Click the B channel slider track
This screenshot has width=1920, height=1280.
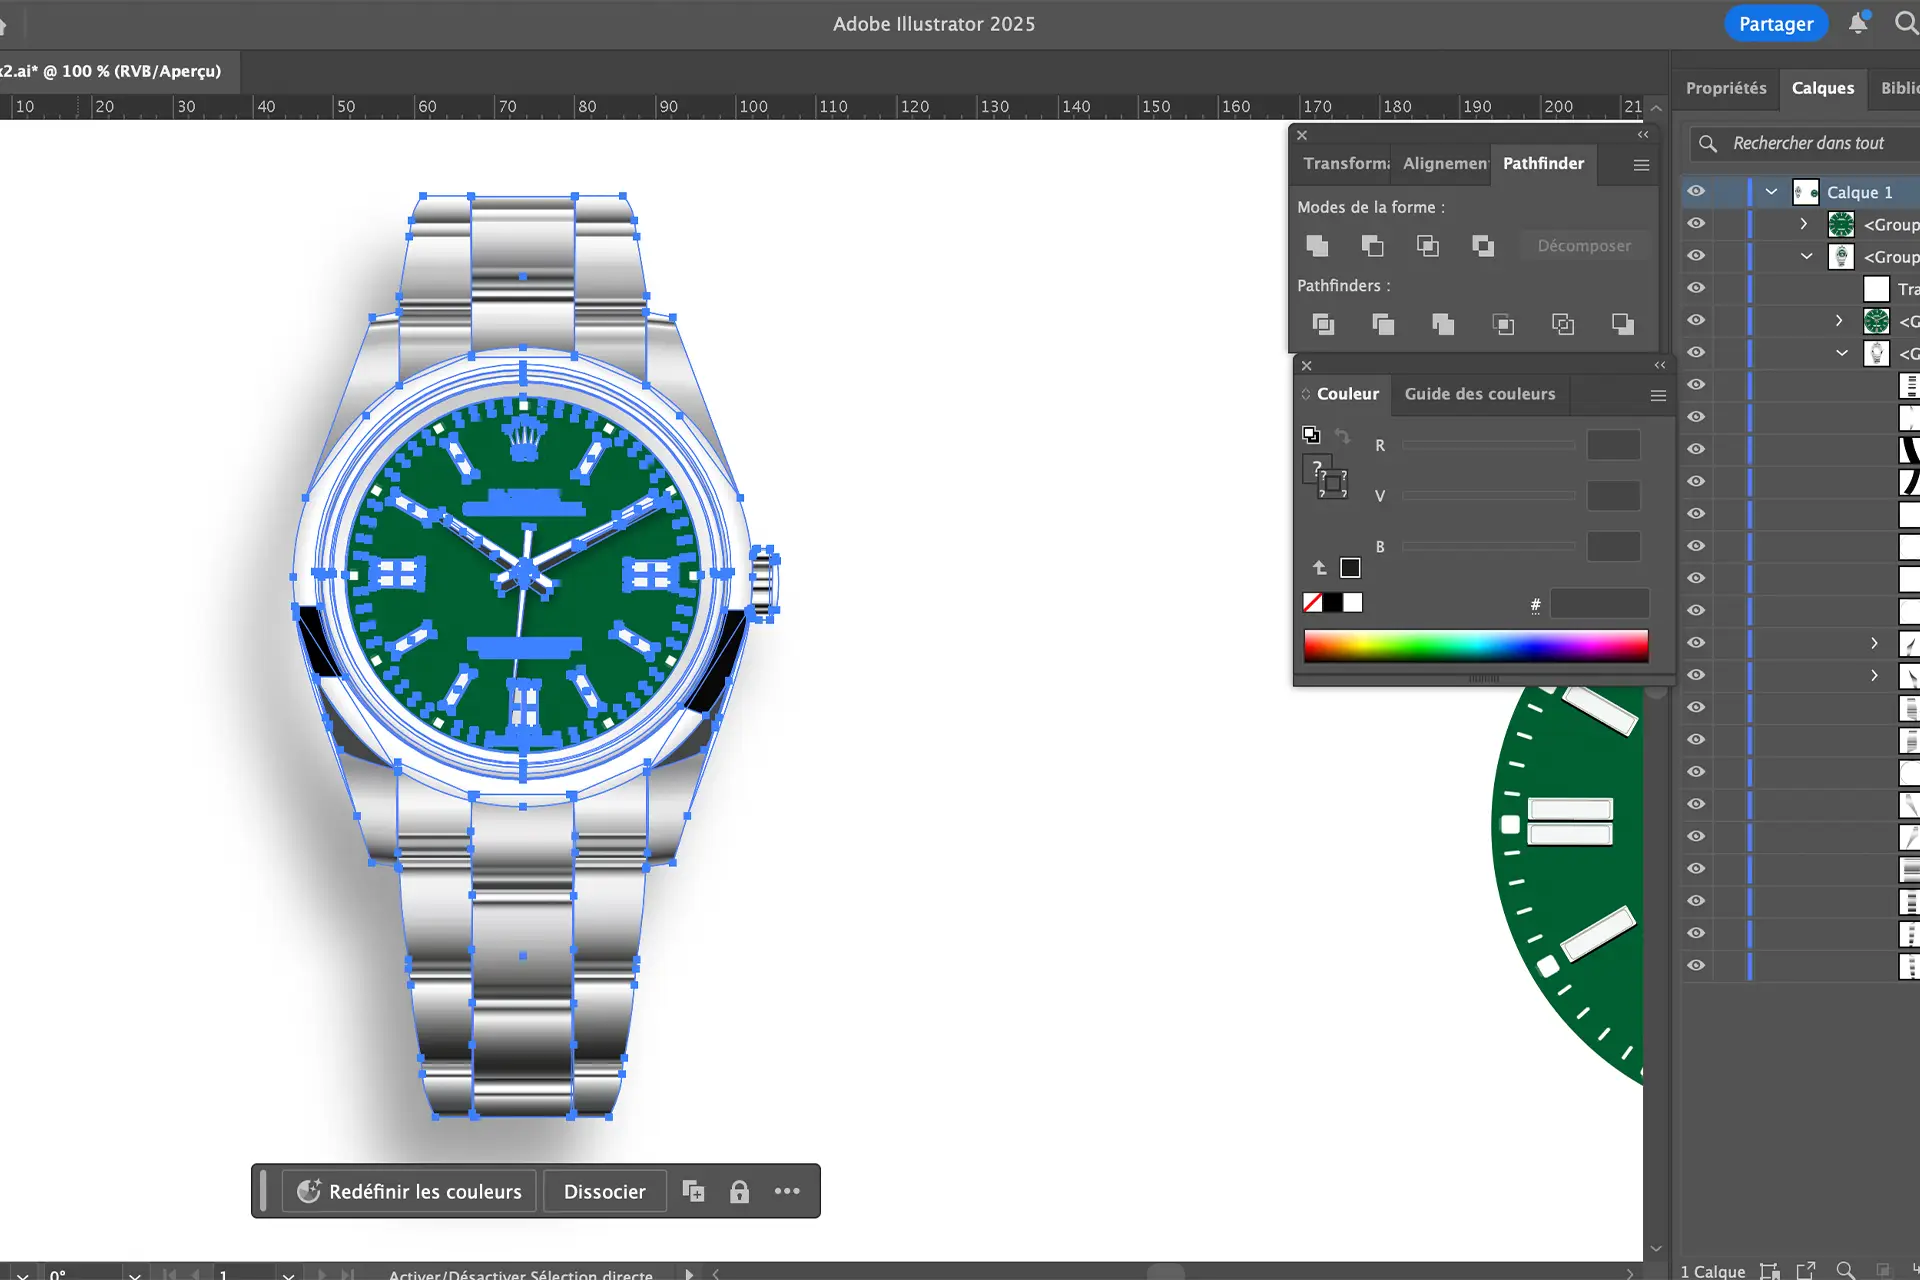point(1488,546)
